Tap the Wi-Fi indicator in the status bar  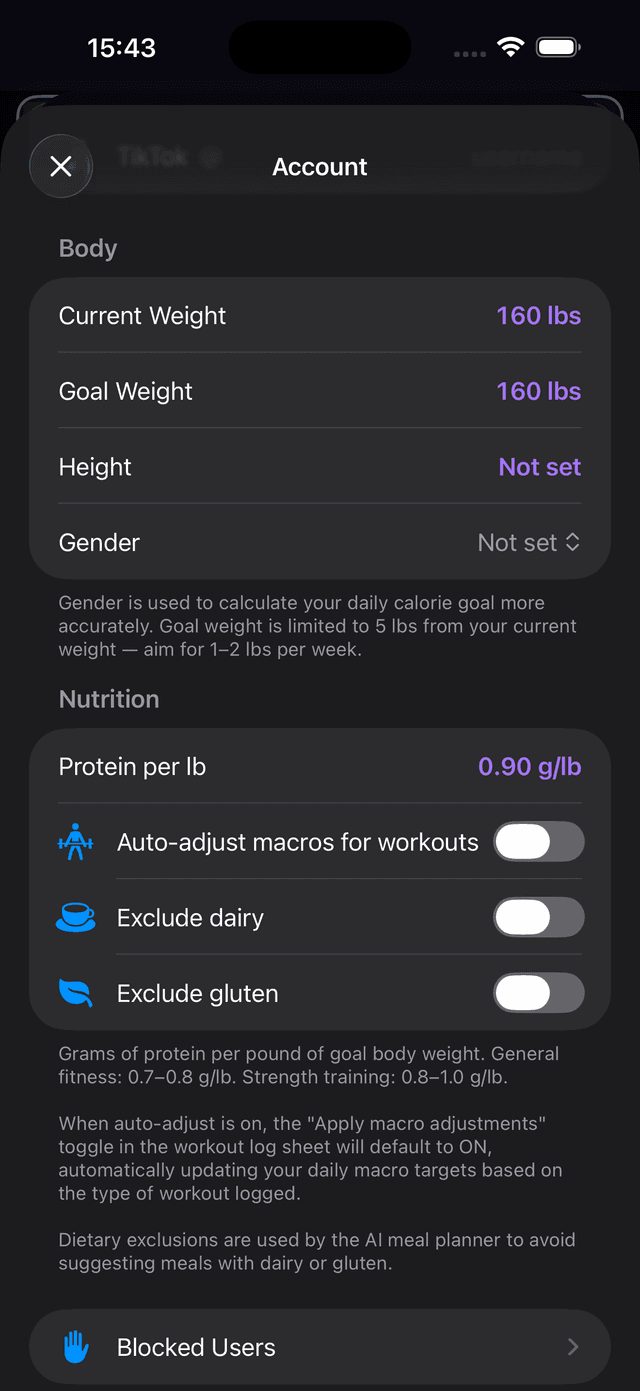512,46
